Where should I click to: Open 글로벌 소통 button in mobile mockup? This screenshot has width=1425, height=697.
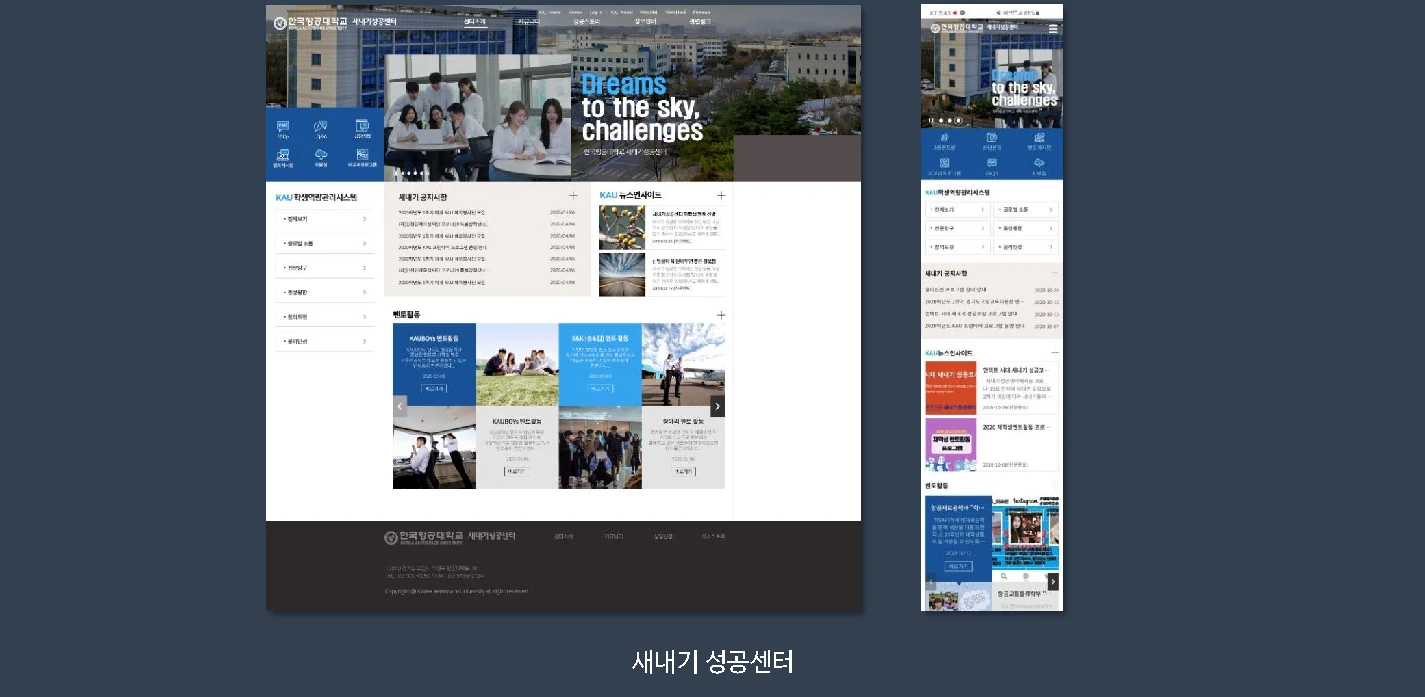pyautogui.click(x=1026, y=210)
